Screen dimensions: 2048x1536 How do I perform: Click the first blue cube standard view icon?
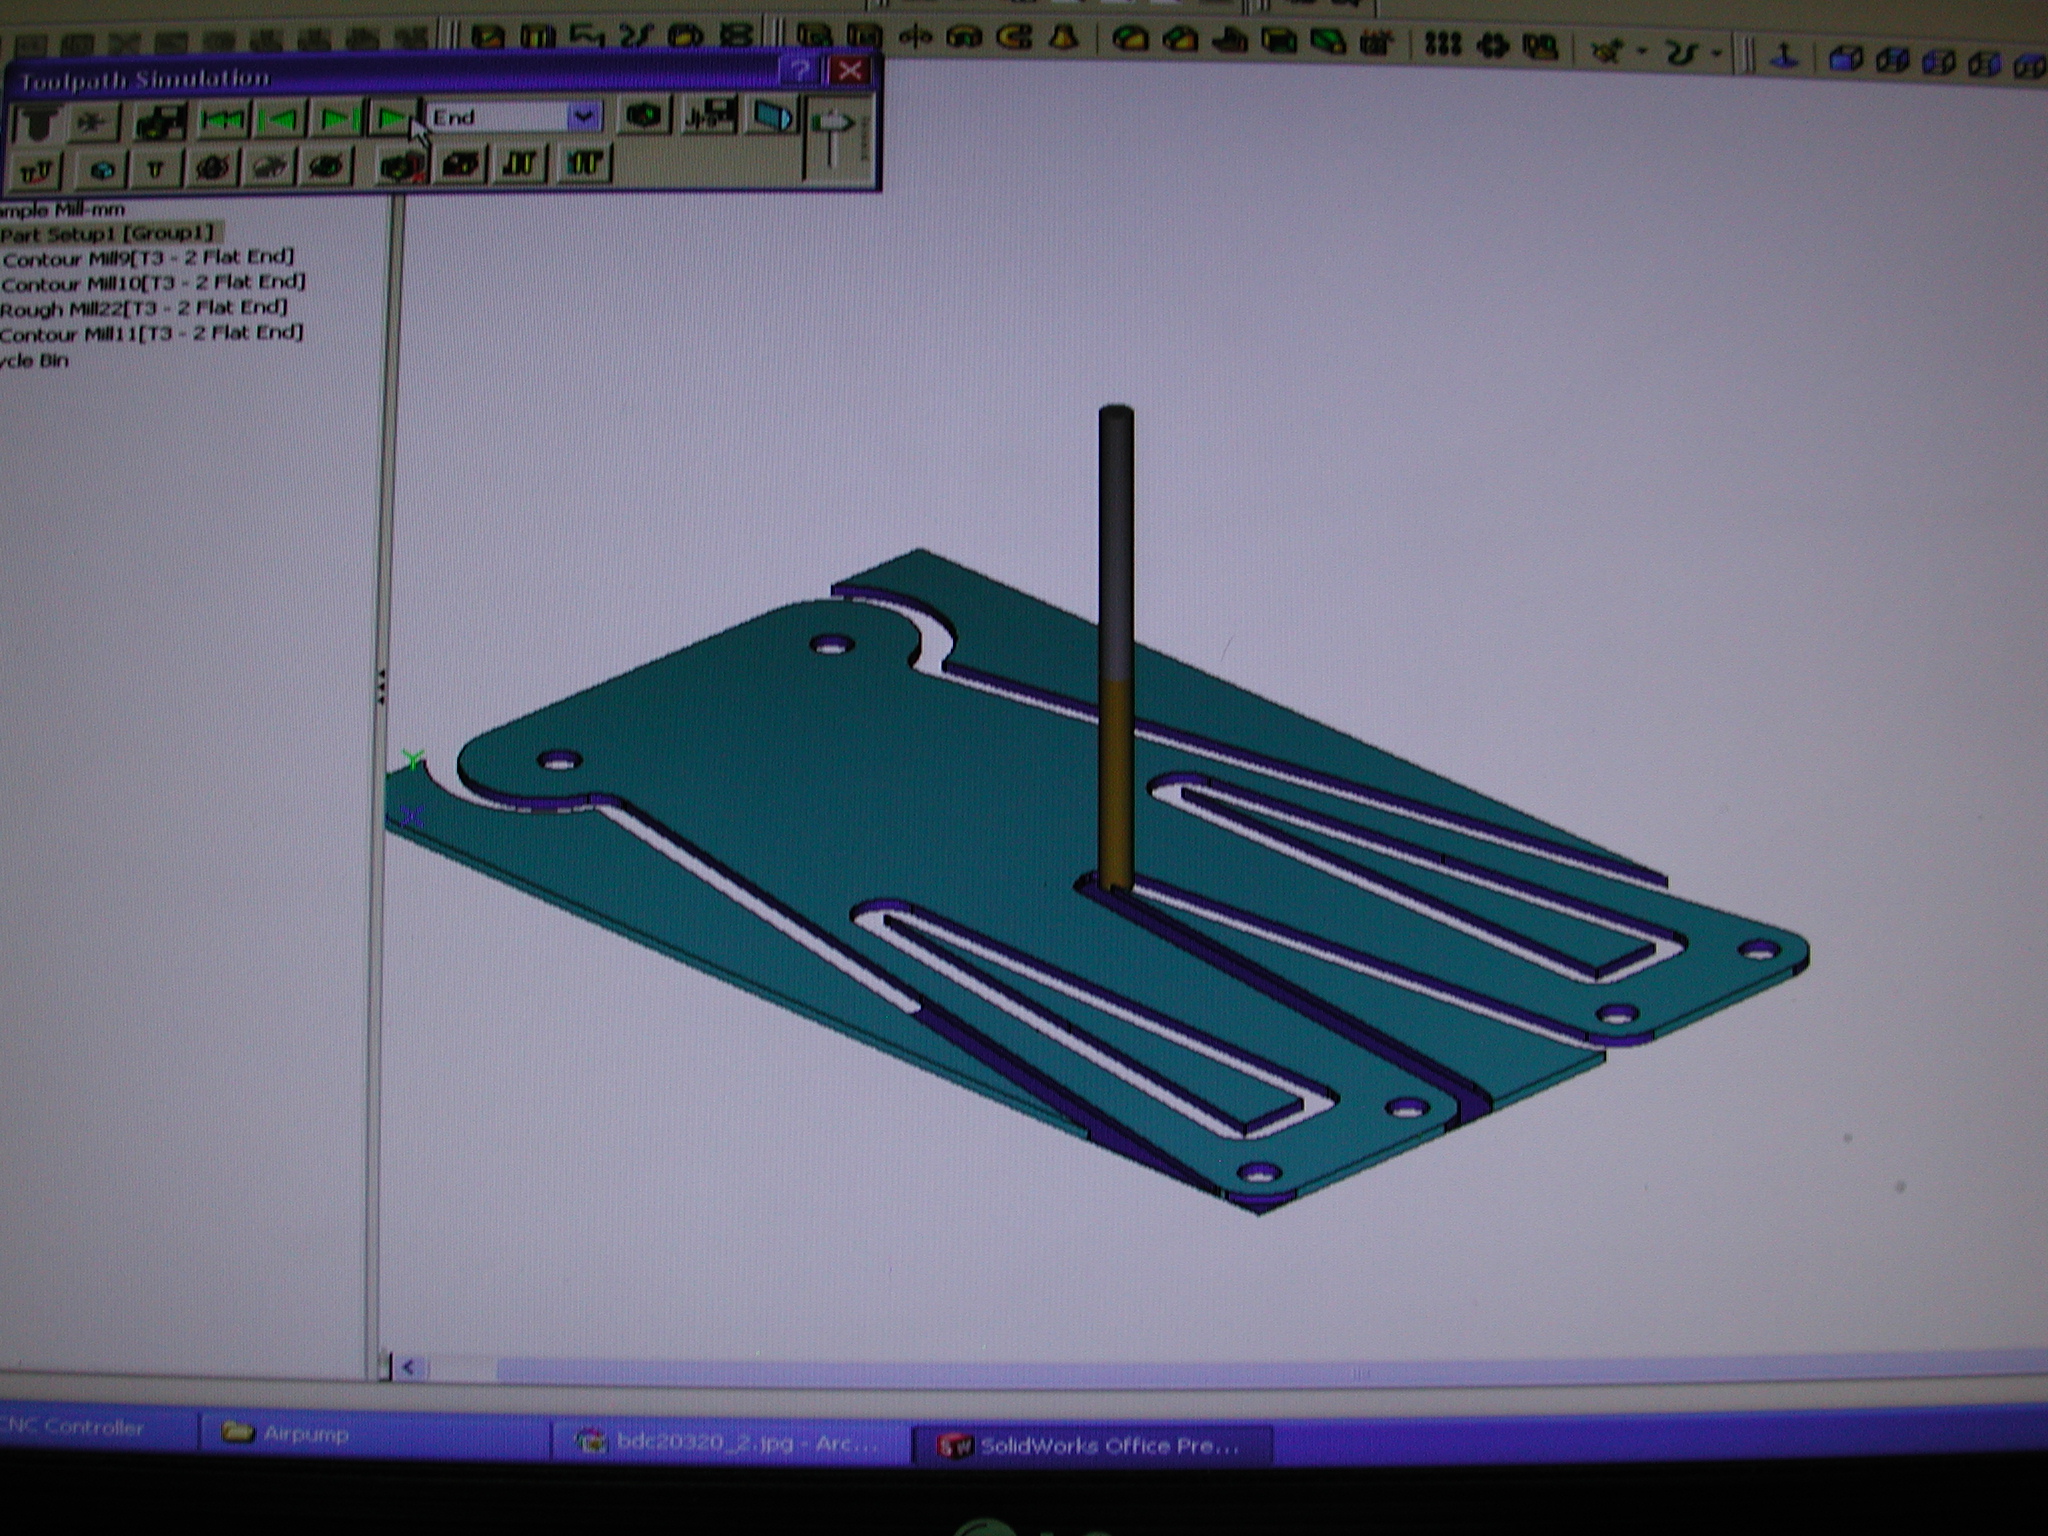pyautogui.click(x=1846, y=59)
